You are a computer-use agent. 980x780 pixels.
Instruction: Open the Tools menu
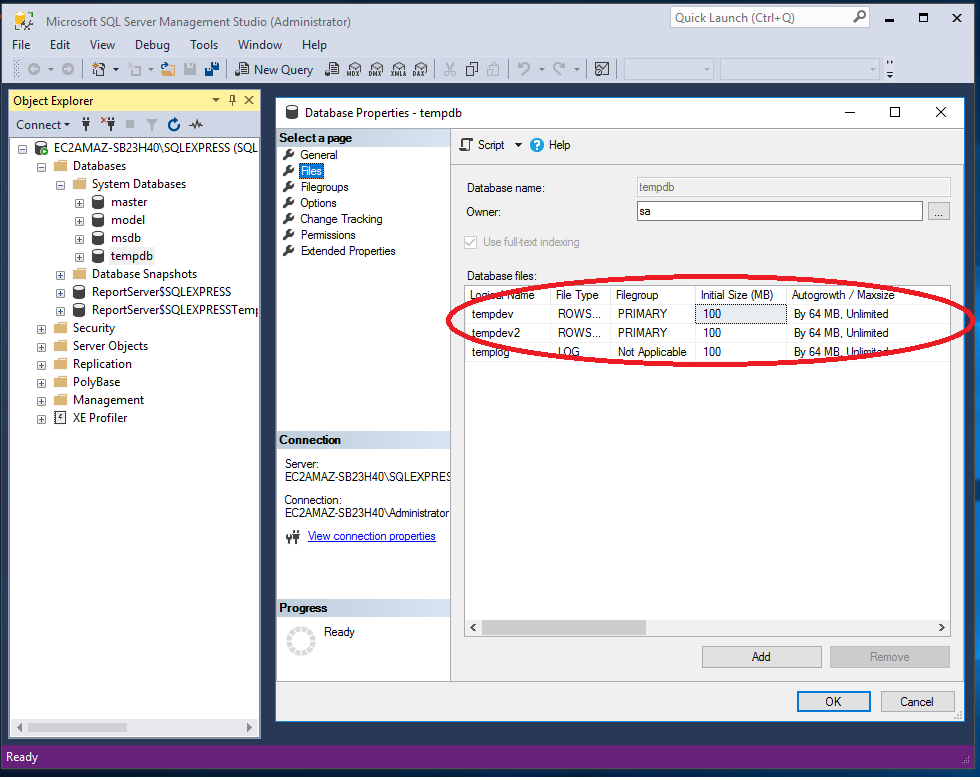[204, 45]
